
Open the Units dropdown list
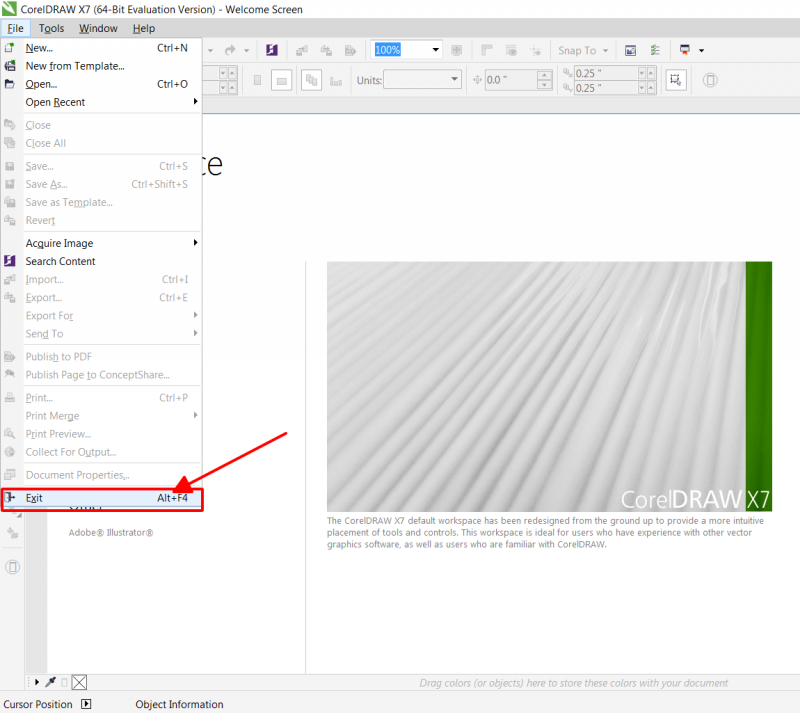[454, 80]
